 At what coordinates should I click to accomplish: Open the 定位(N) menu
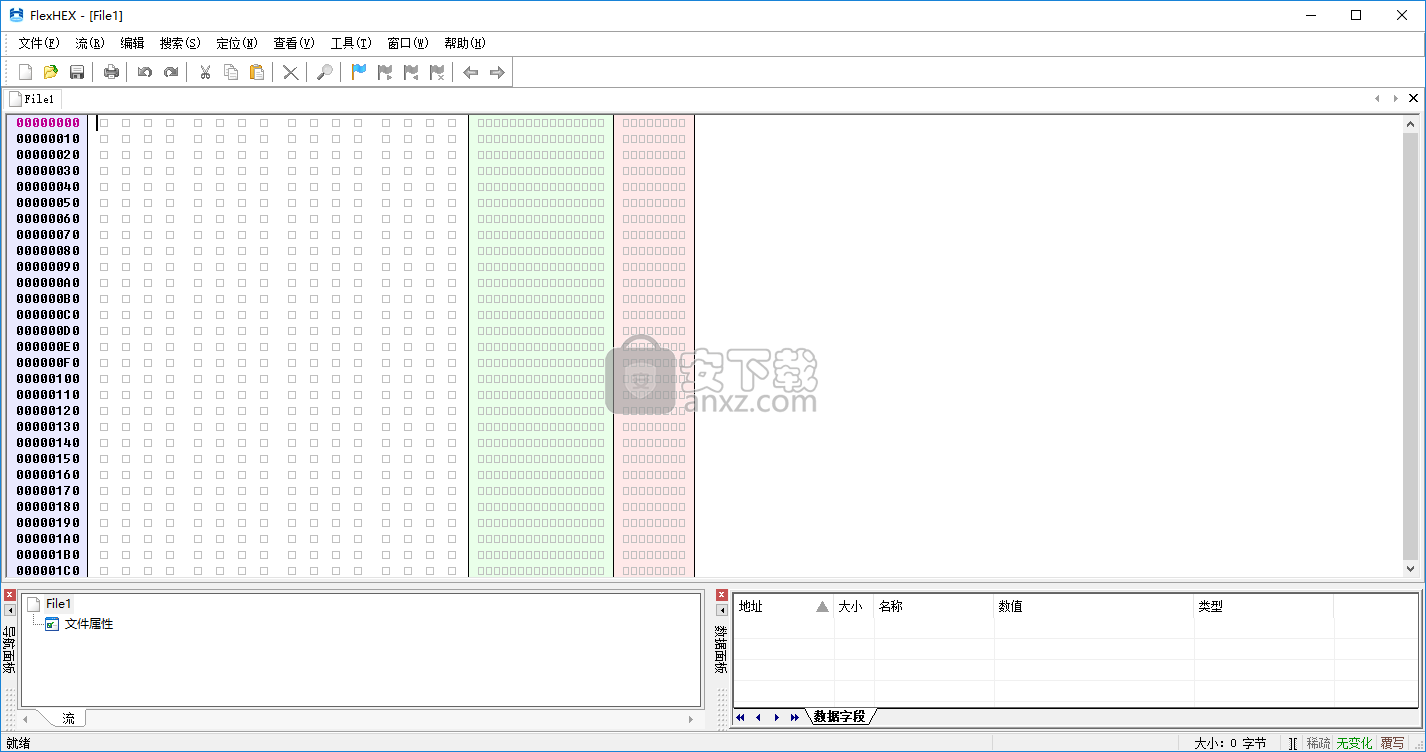[x=237, y=43]
